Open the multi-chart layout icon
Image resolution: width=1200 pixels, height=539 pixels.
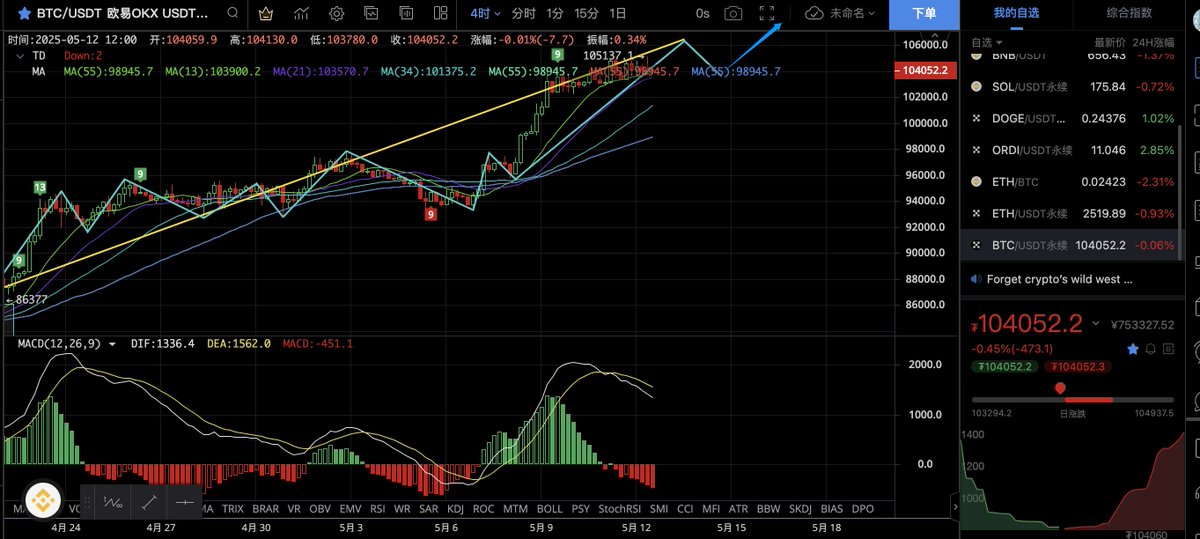point(440,14)
